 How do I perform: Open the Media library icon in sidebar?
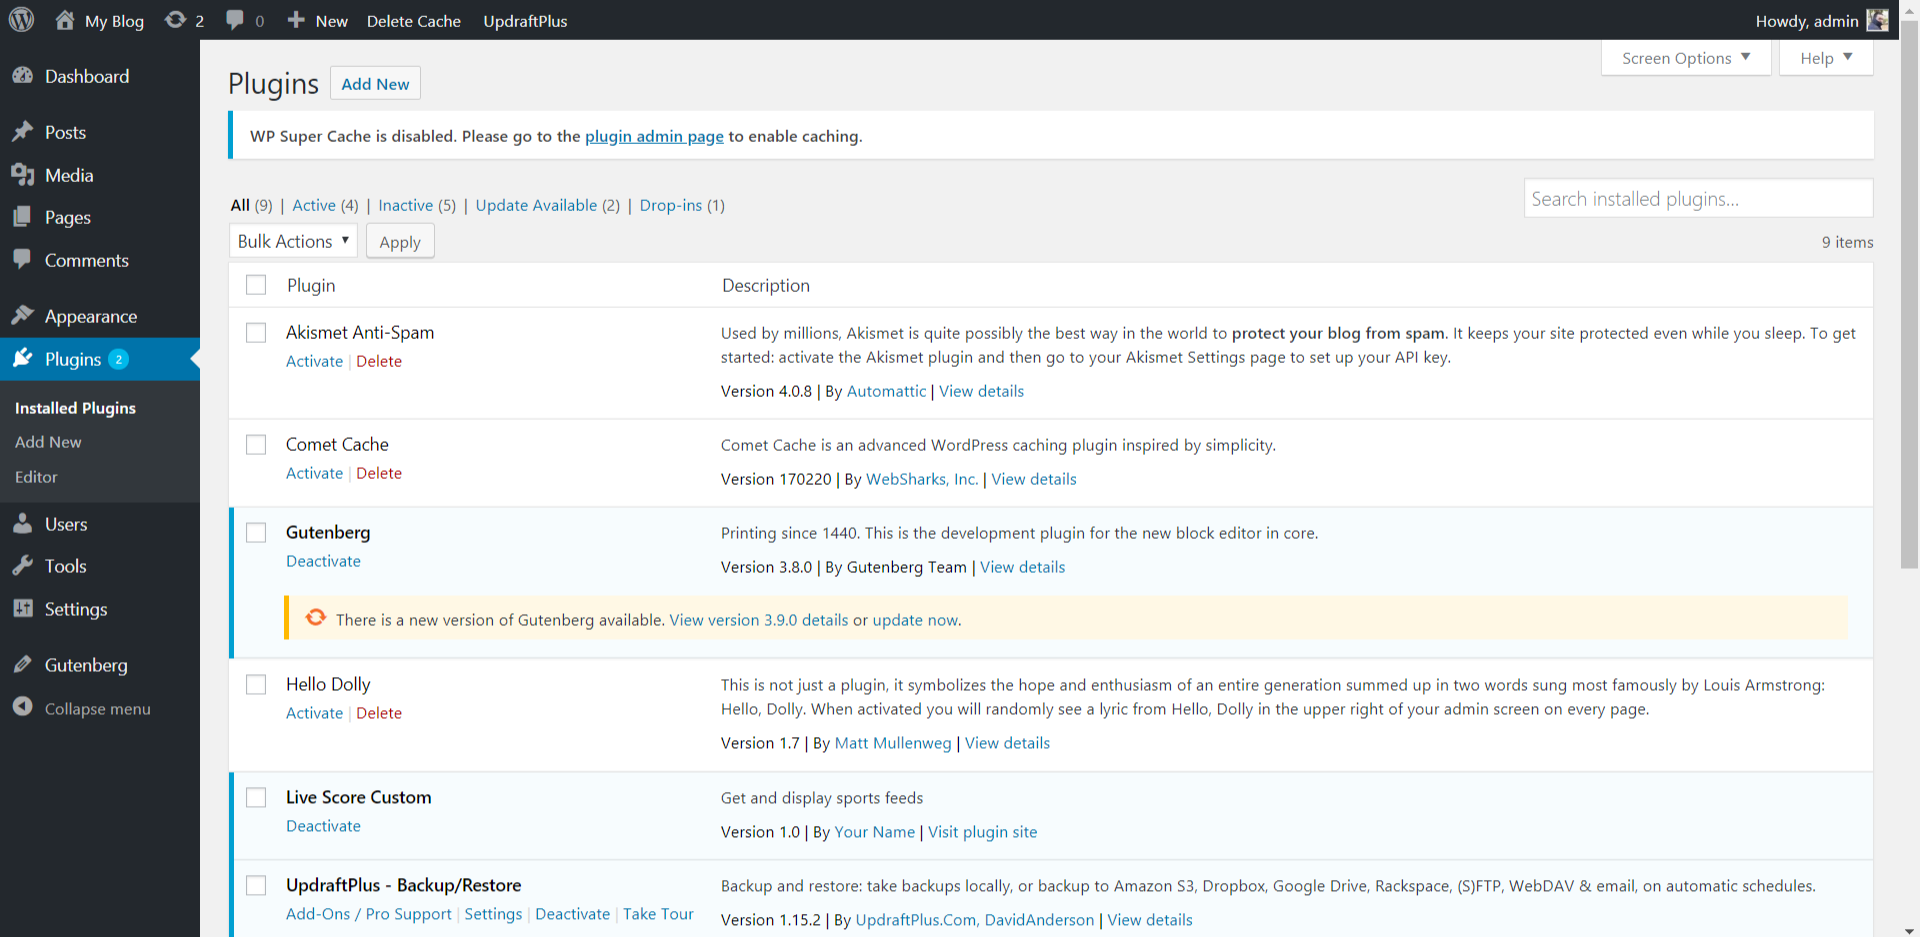22,175
